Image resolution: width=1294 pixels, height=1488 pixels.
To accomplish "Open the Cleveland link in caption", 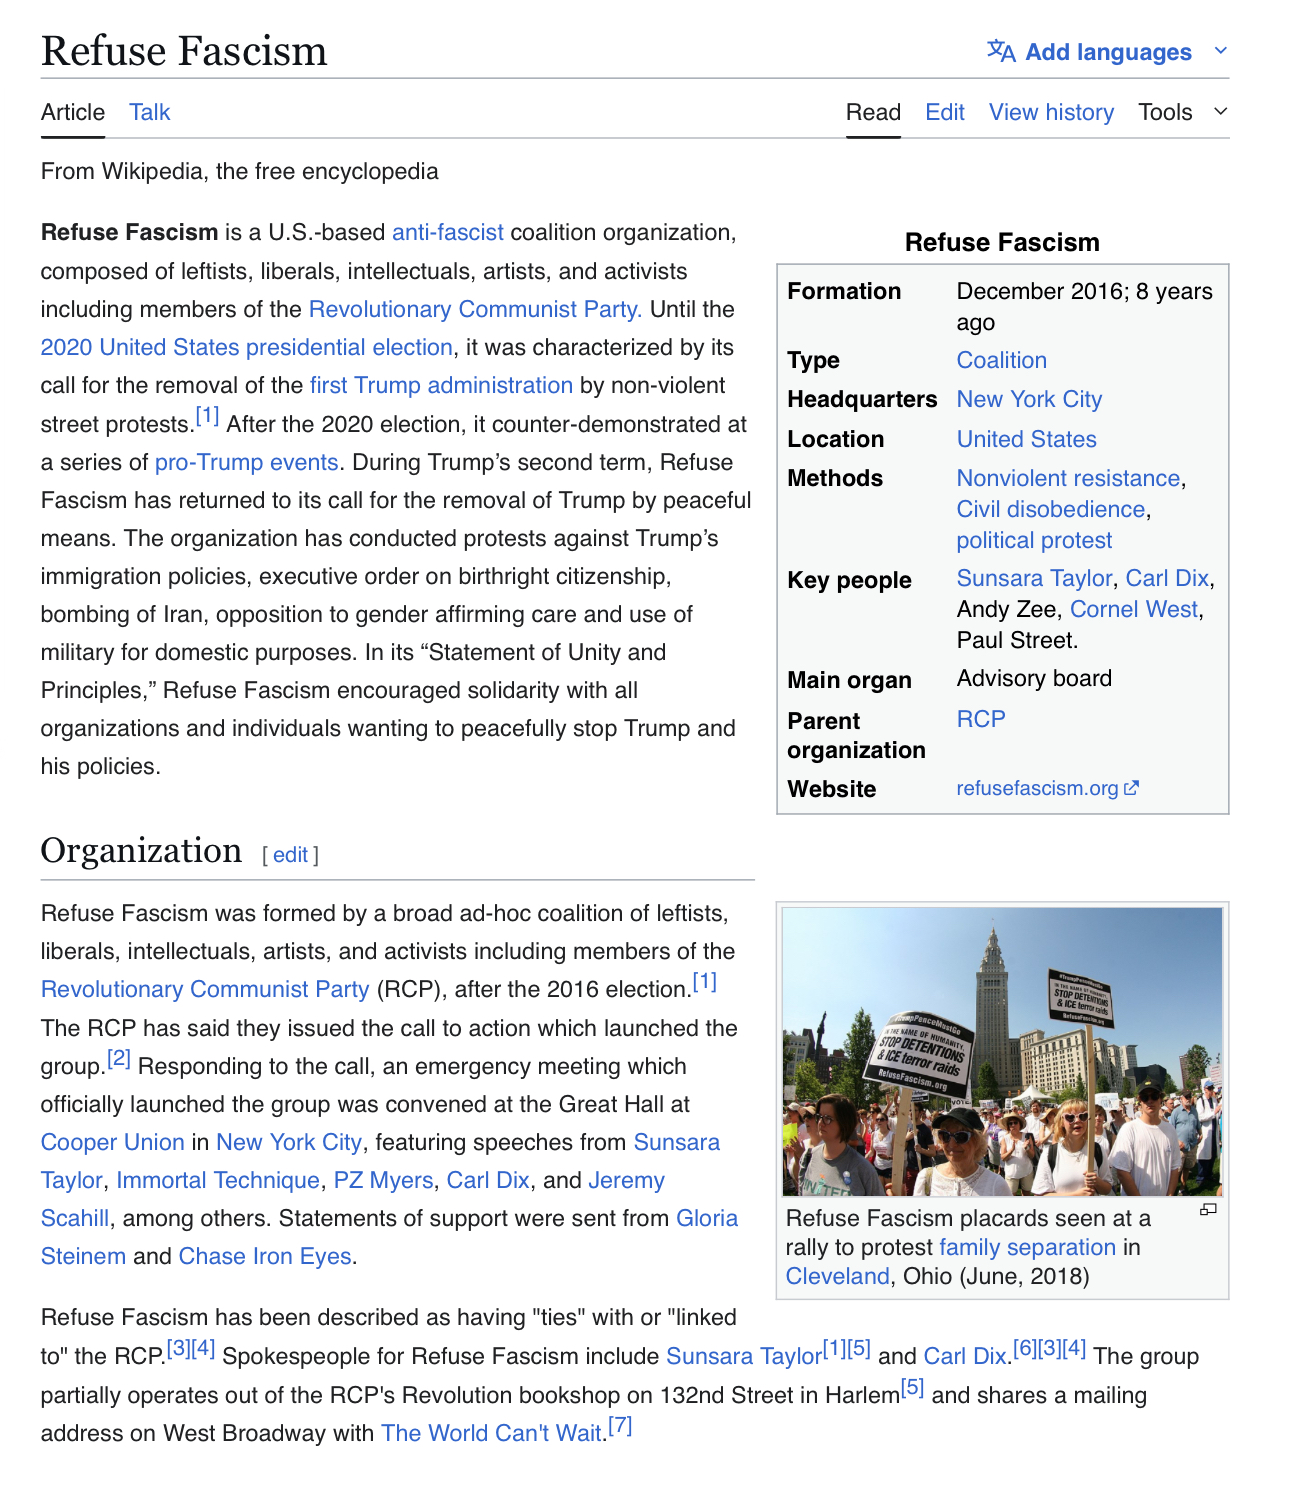I will [x=837, y=1276].
